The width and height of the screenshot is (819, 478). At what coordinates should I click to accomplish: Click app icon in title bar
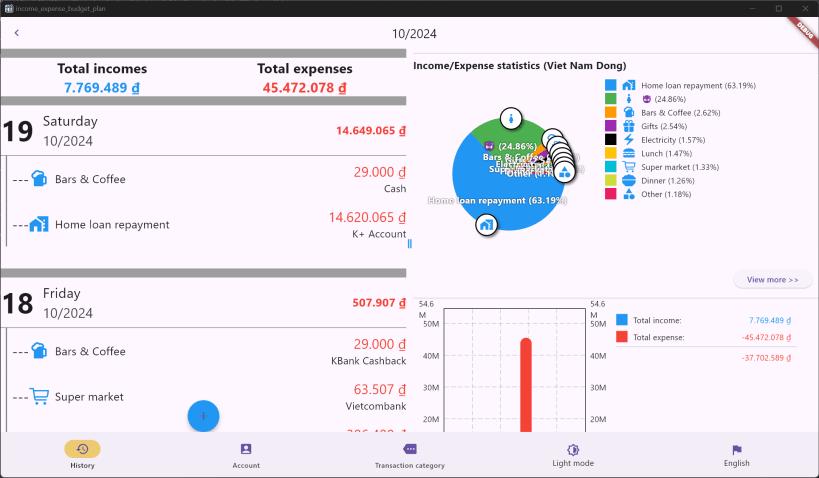point(9,8)
